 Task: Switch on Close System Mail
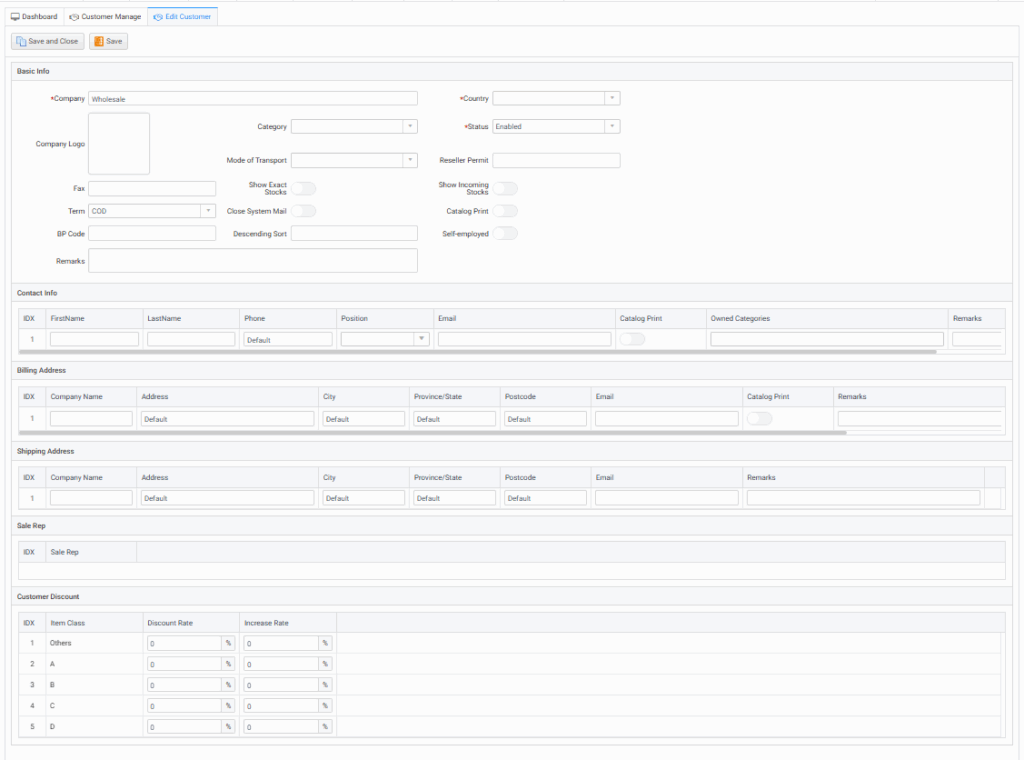pos(303,211)
